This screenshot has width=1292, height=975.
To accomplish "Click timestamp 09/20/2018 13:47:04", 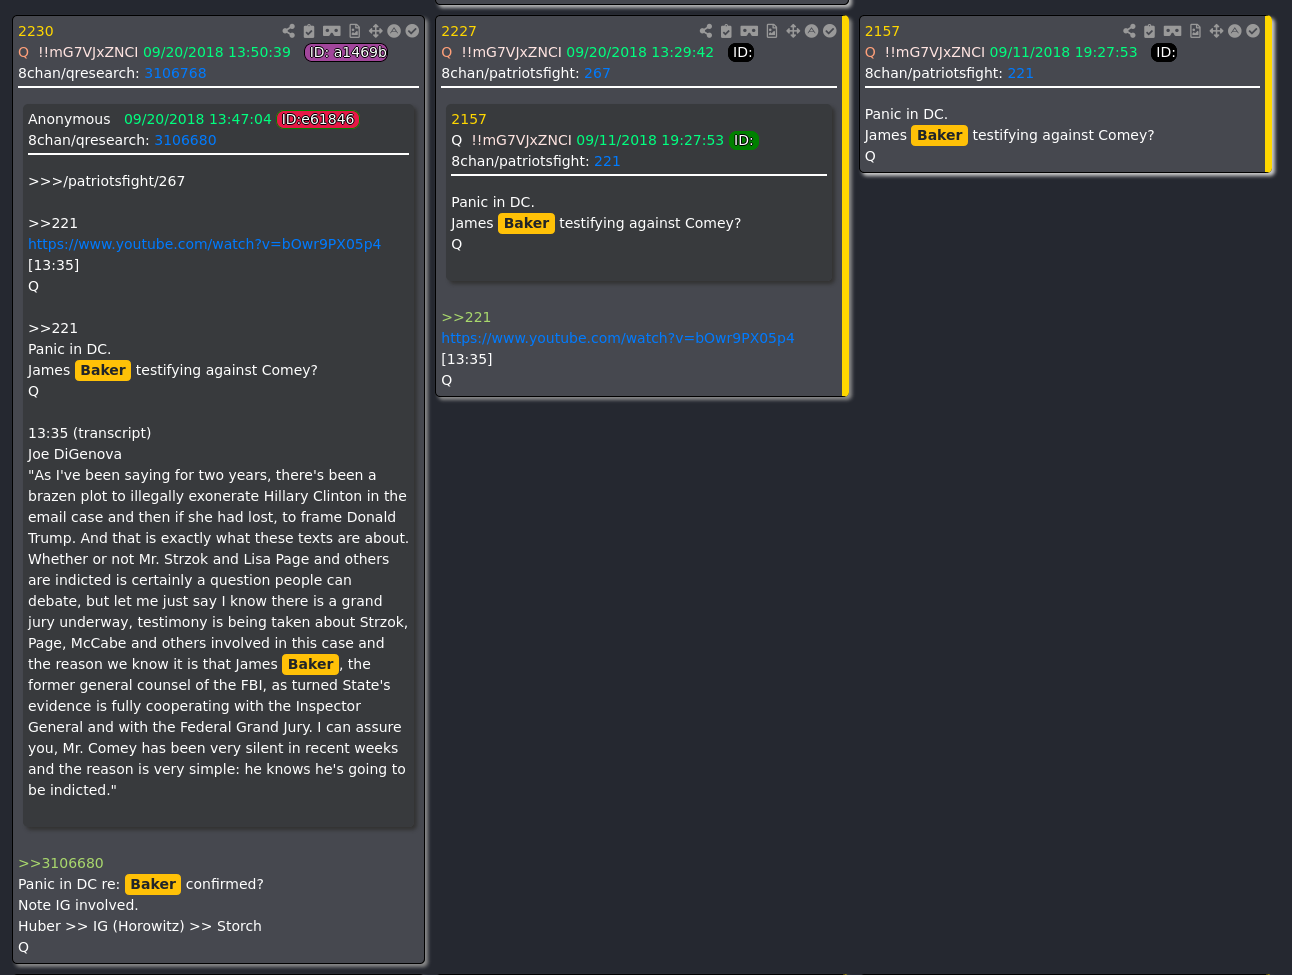I will [x=198, y=119].
